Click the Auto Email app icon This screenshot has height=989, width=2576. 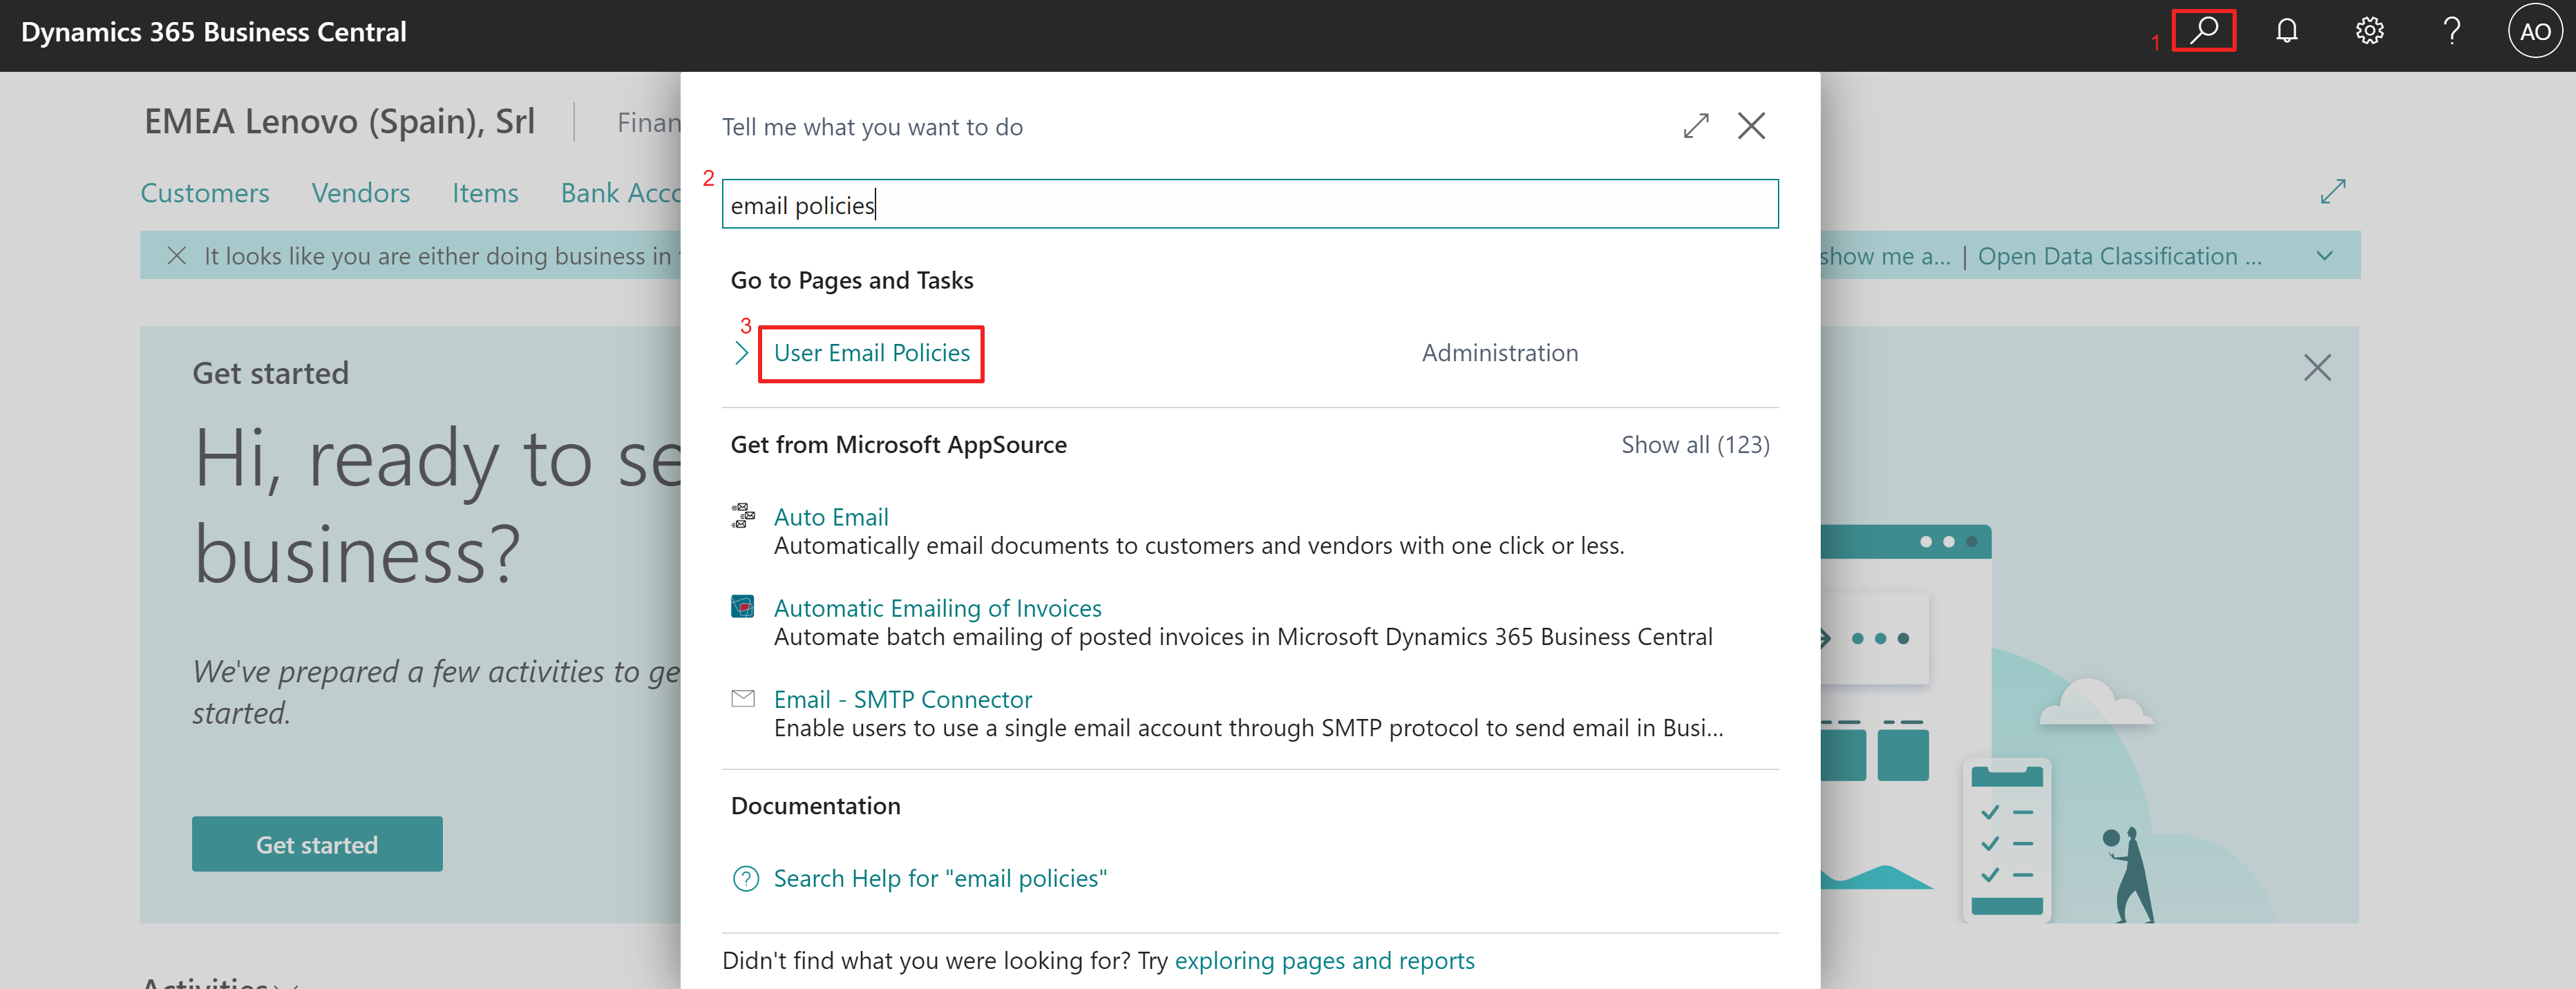coord(743,516)
